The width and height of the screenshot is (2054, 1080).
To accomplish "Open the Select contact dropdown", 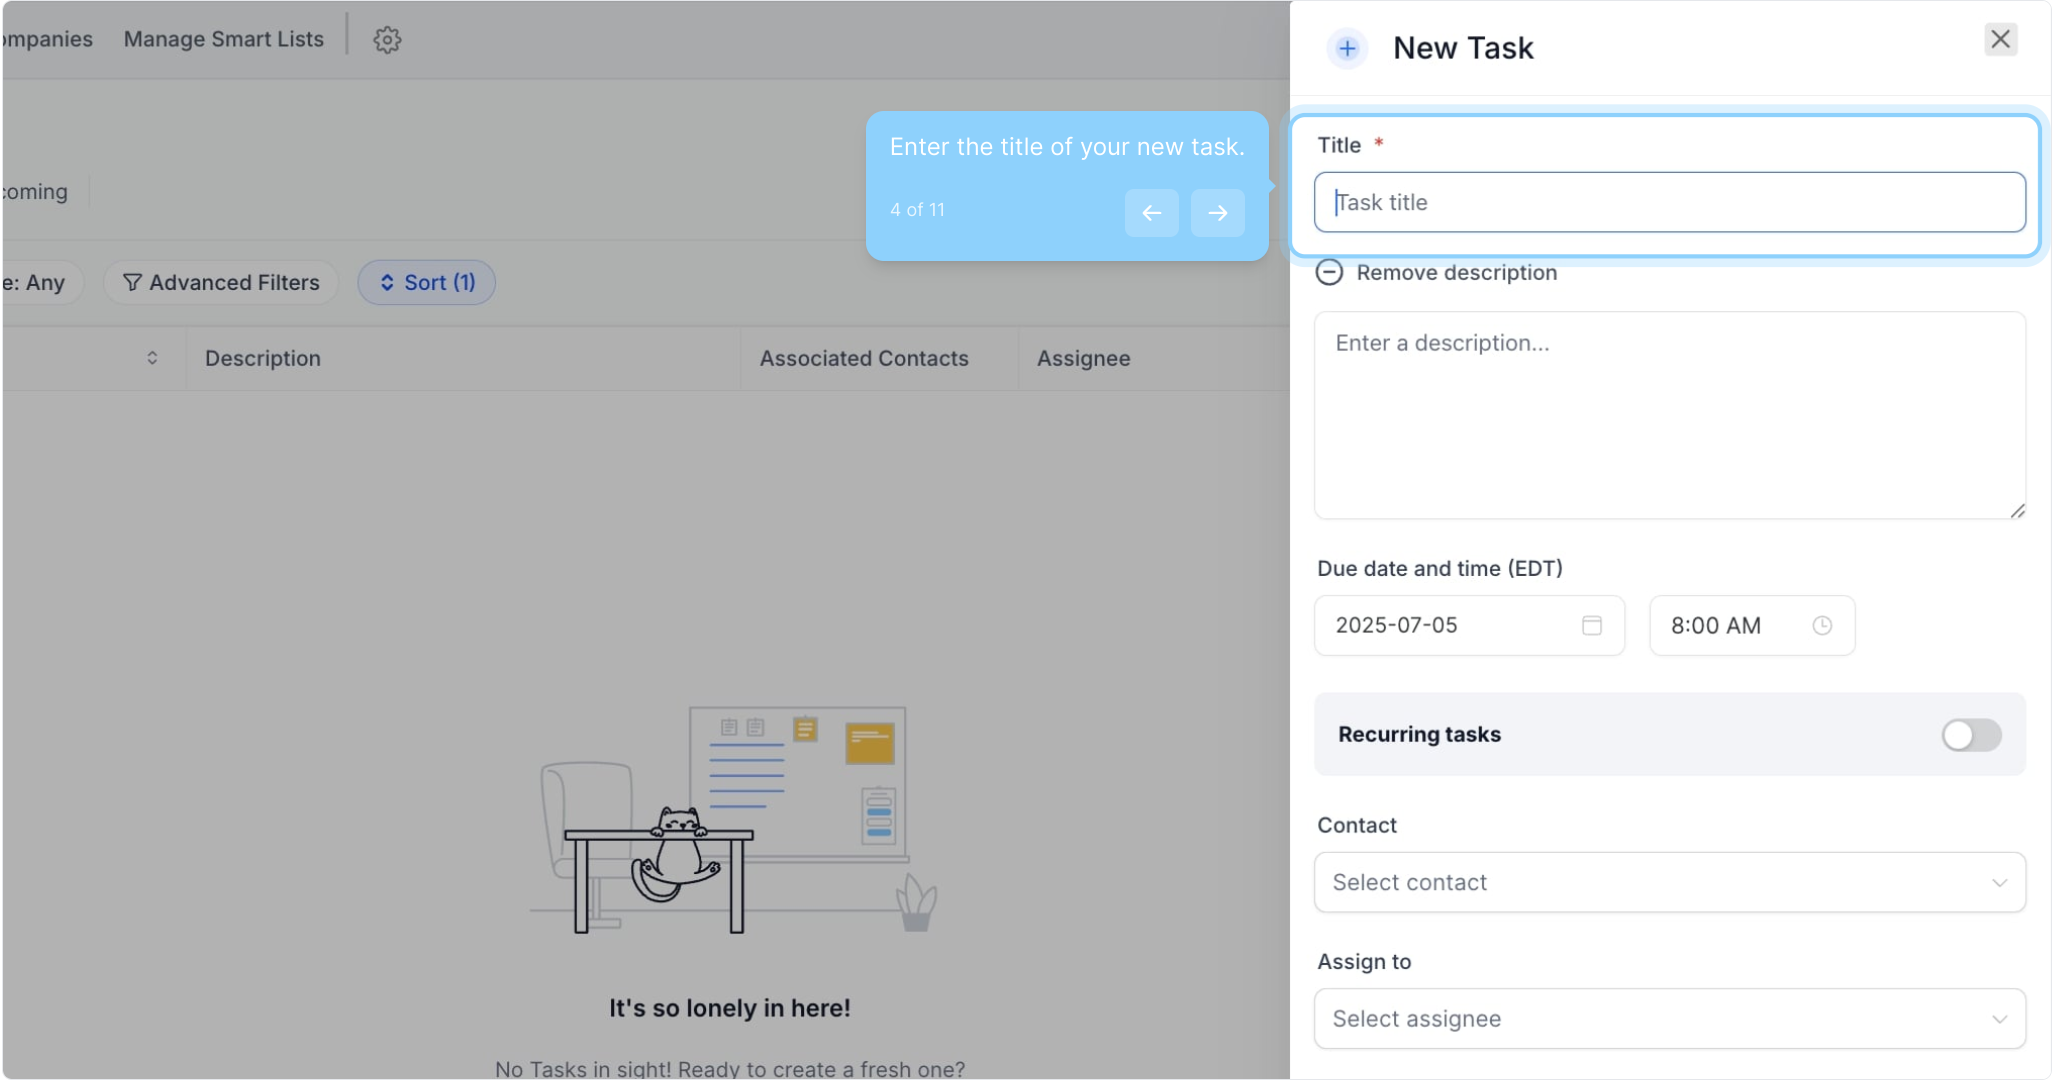I will coord(1669,883).
